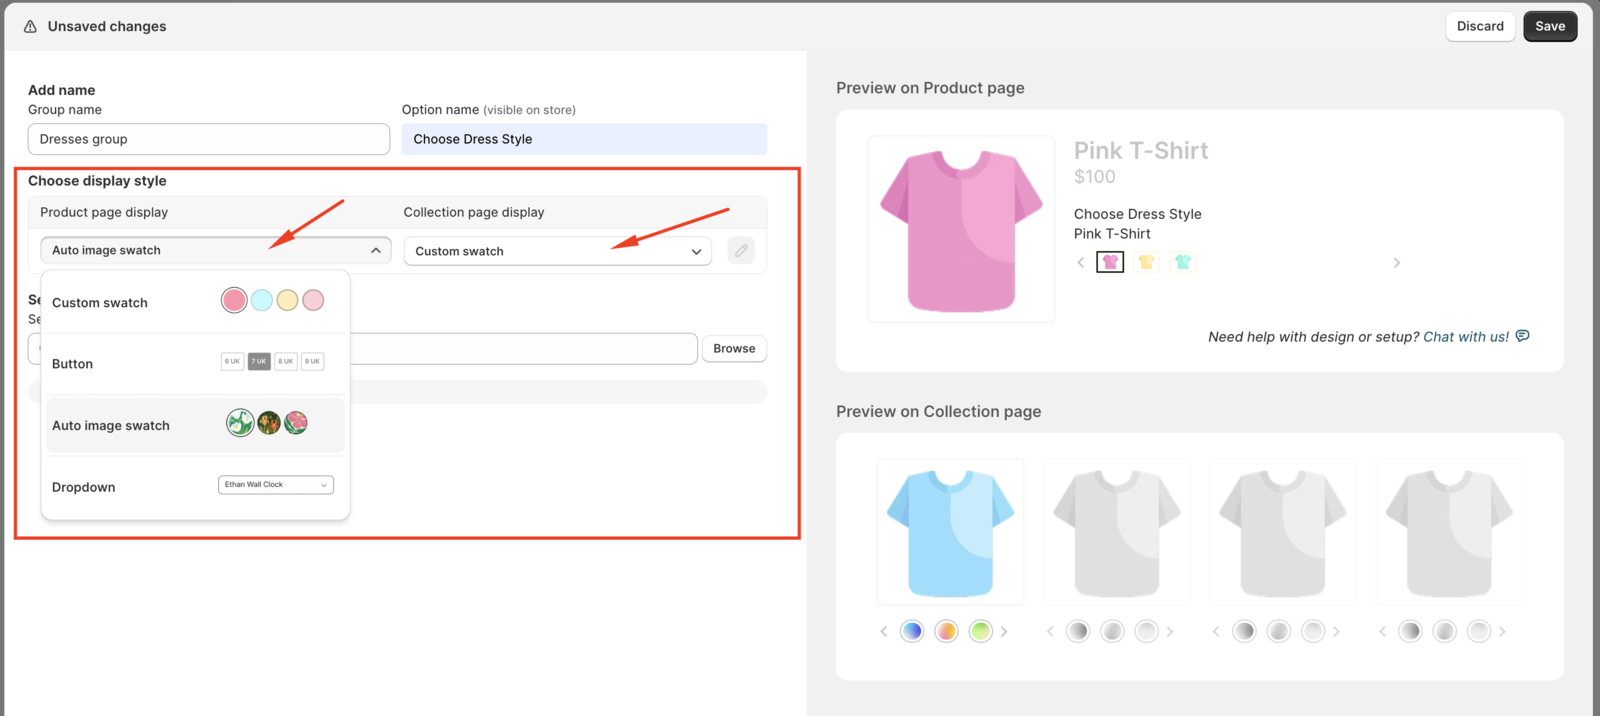The height and width of the screenshot is (716, 1600).
Task: Open the Chat with us link
Action: [1466, 337]
